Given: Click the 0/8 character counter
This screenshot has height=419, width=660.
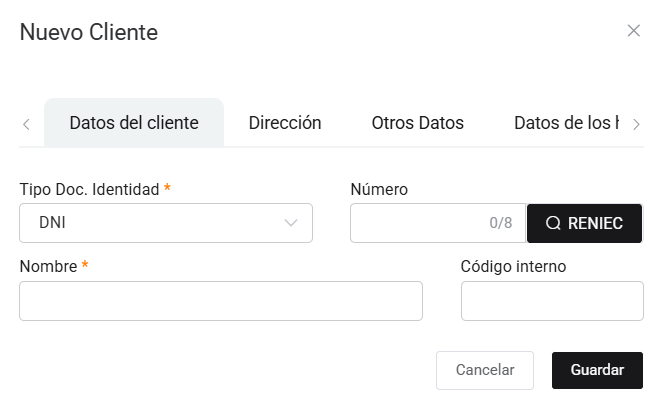Looking at the screenshot, I should [500, 223].
